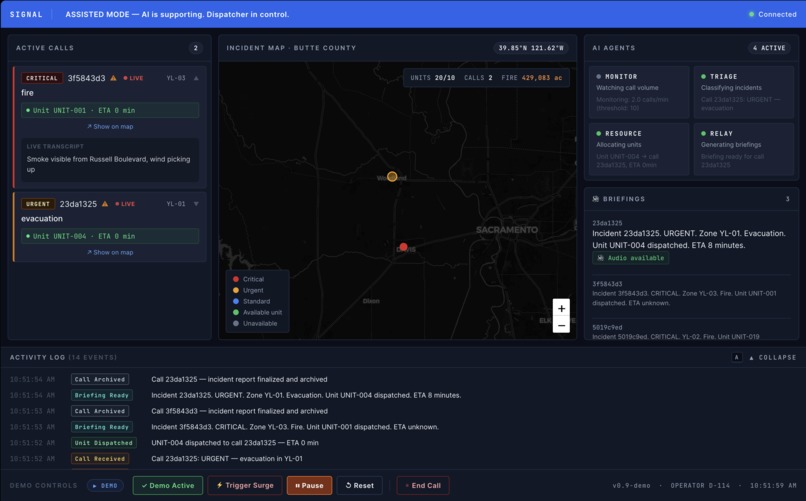The image size is (806, 501).
Task: Select the red critical marker near Davis
Action: pyautogui.click(x=404, y=247)
